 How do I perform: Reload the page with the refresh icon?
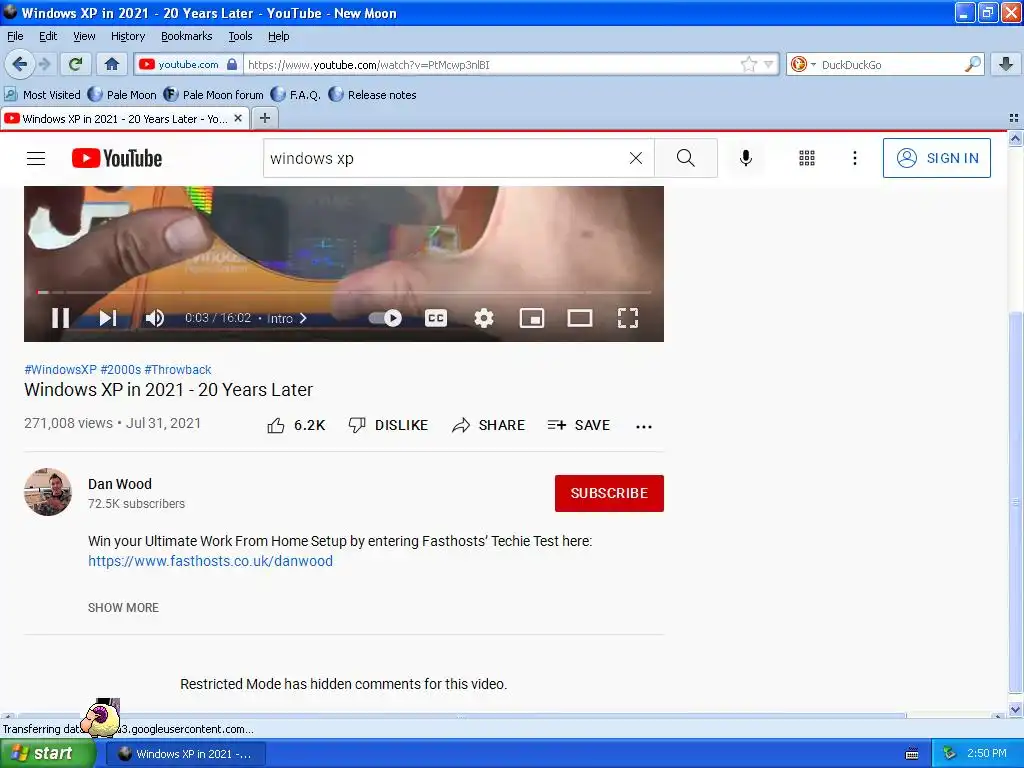(76, 64)
